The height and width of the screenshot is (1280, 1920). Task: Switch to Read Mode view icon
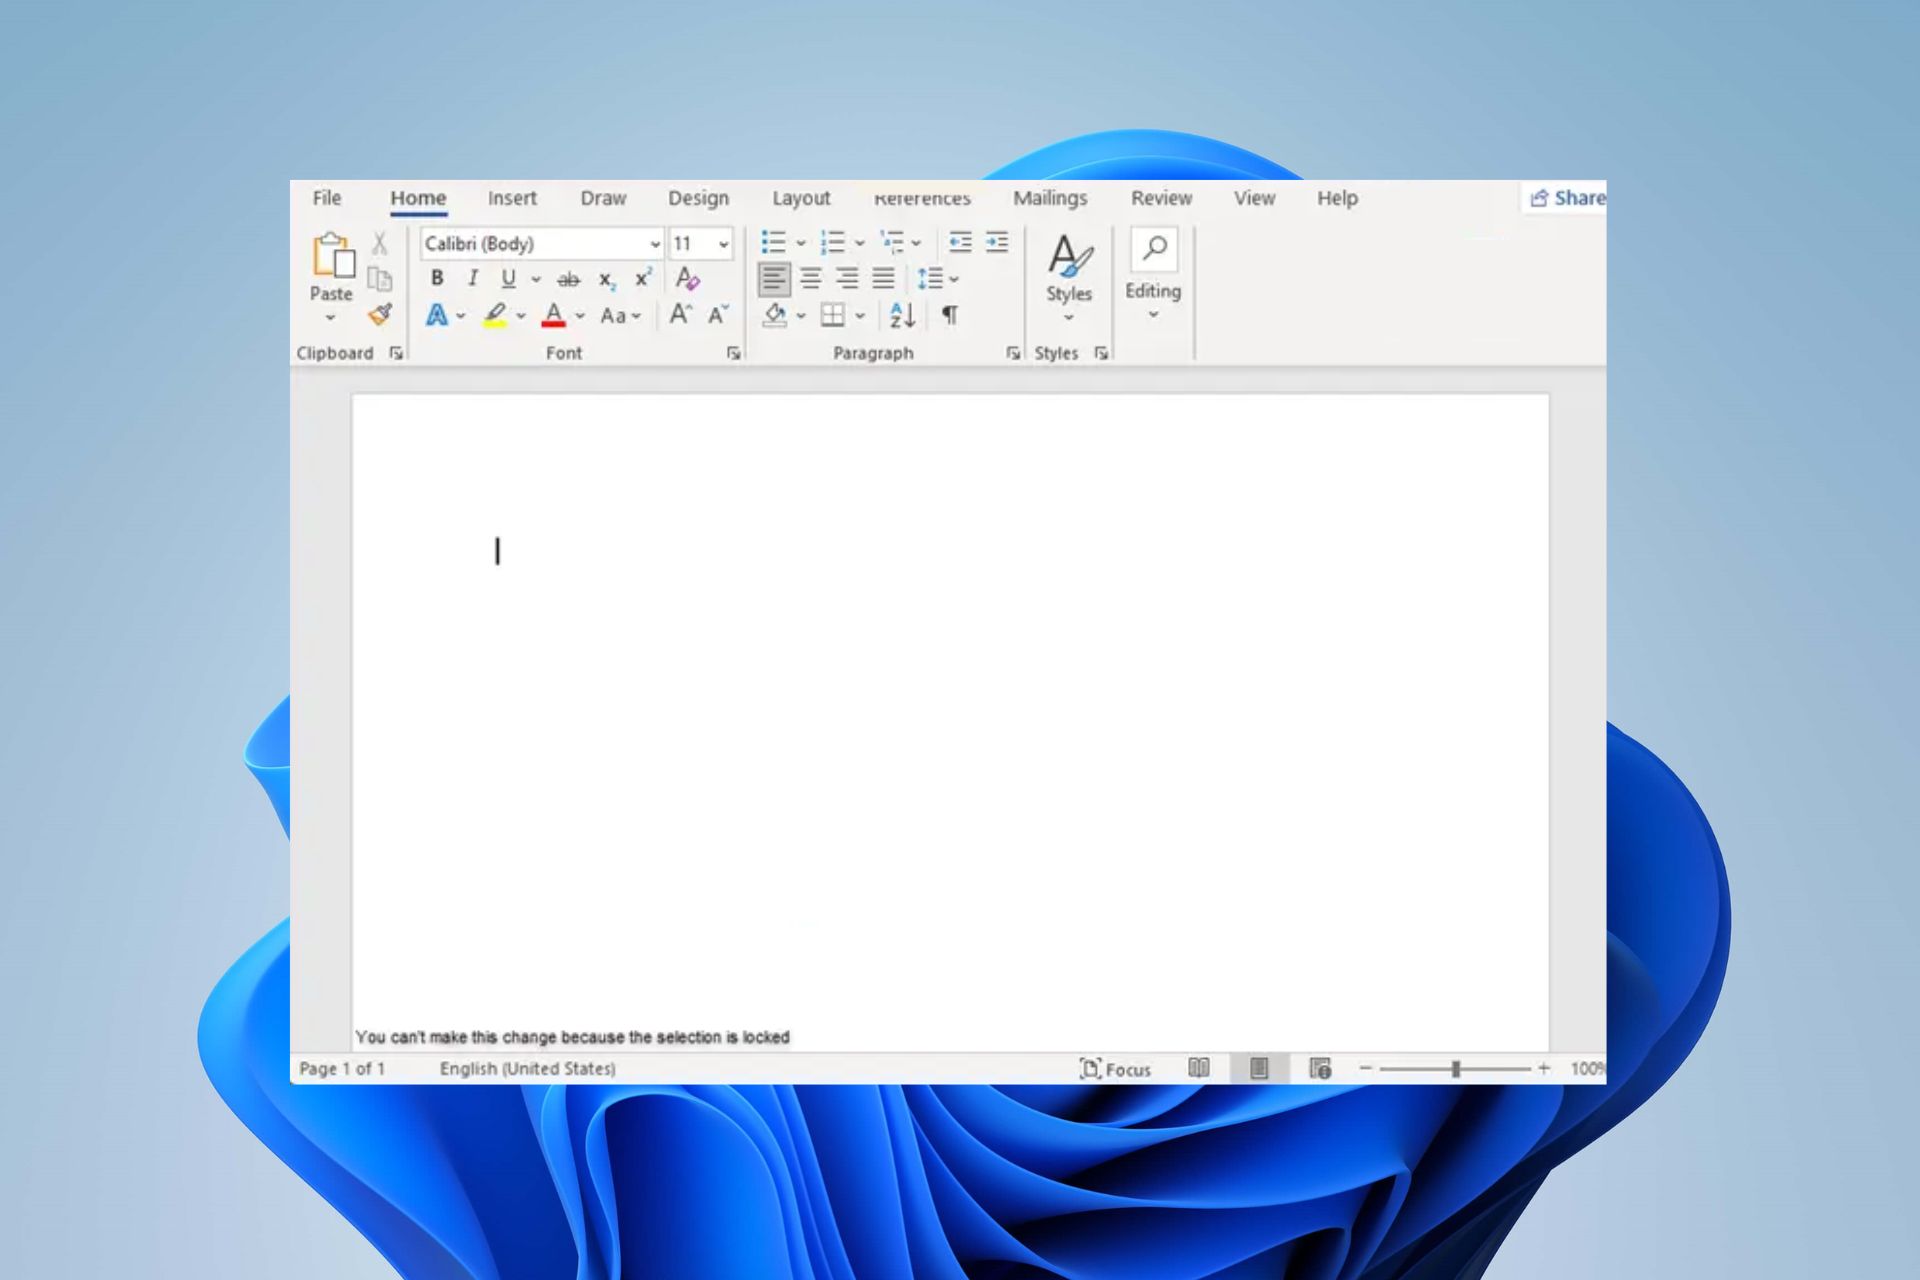pyautogui.click(x=1199, y=1068)
